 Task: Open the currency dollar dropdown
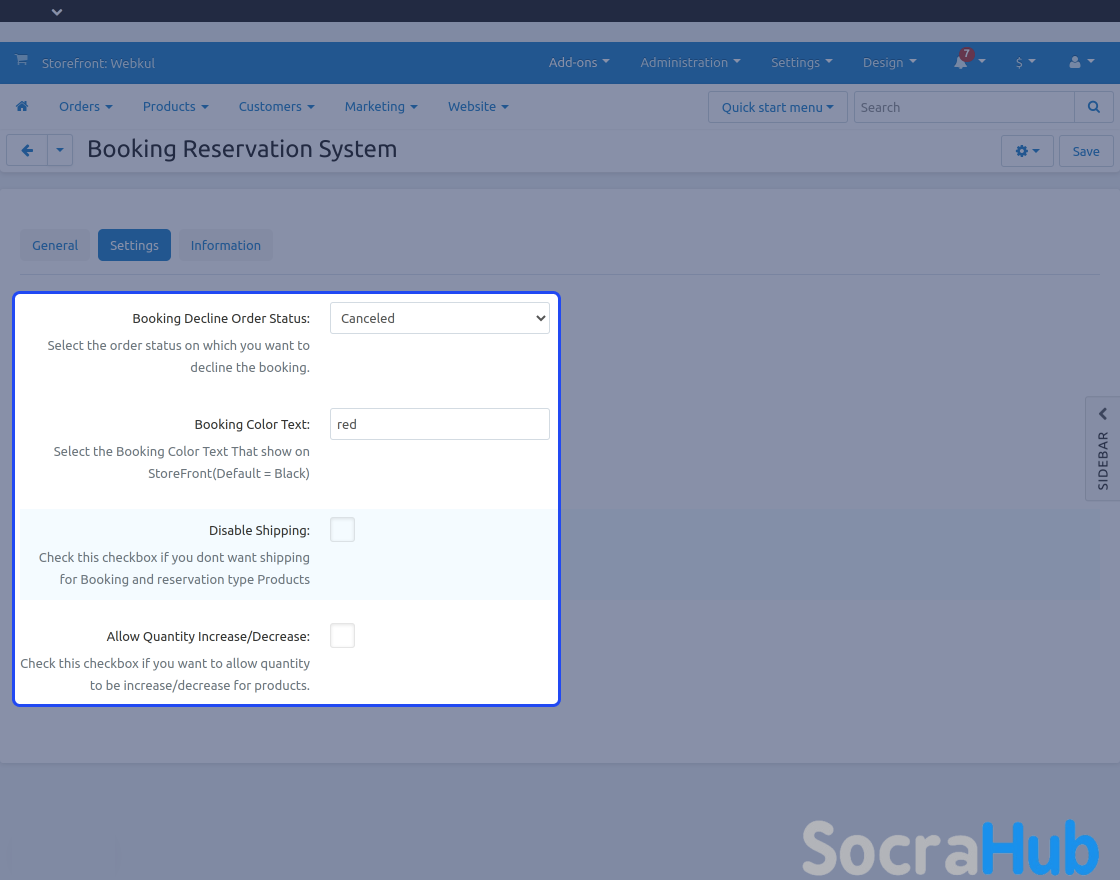[x=1025, y=62]
